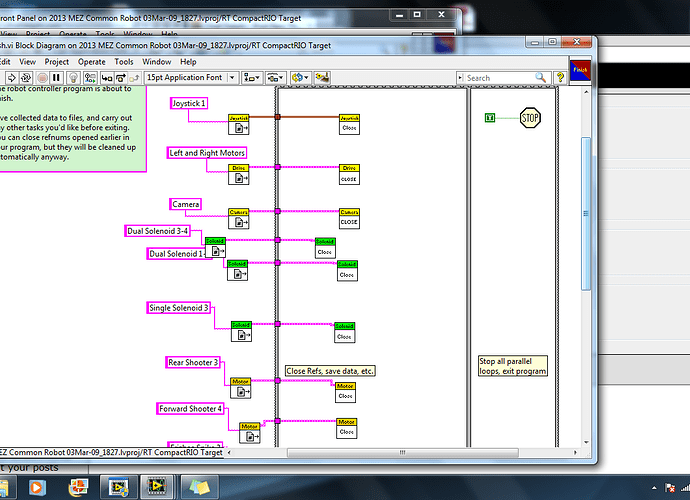
Task: Click the Step Over button
Action: coord(121,78)
